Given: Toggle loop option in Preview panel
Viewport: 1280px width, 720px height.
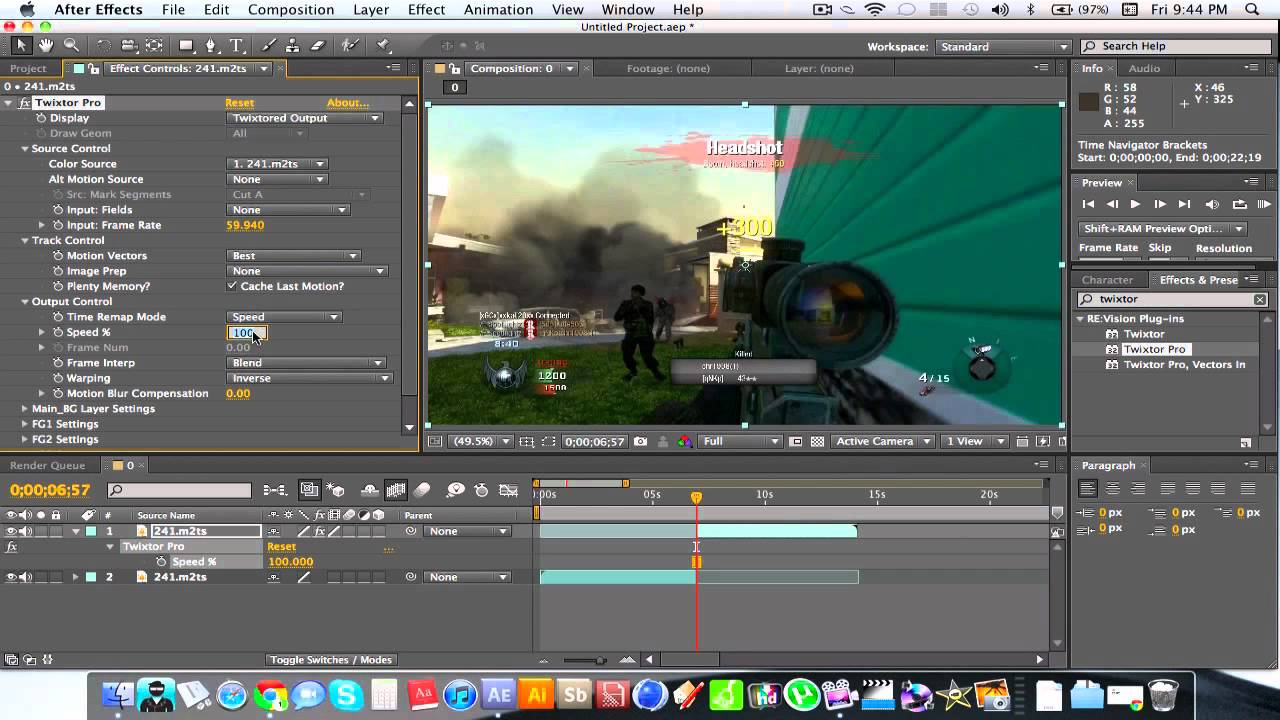Looking at the screenshot, I should pyautogui.click(x=1239, y=204).
